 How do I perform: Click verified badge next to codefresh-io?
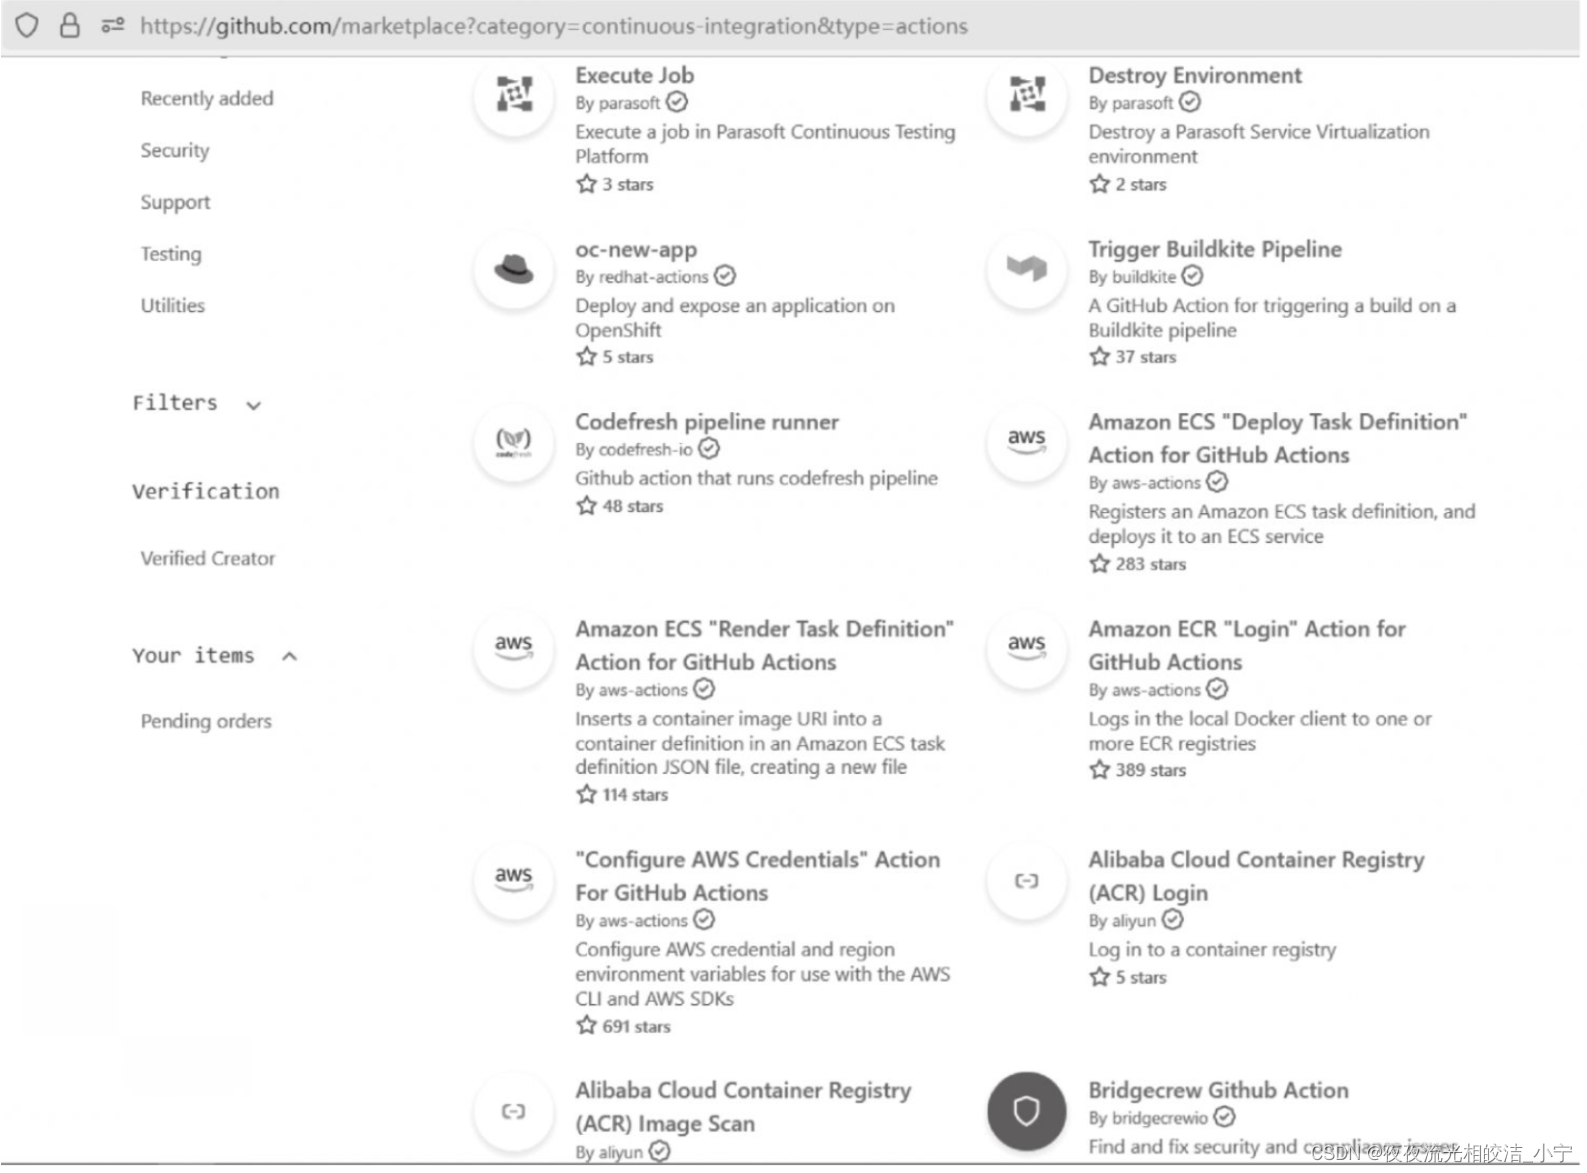click(709, 449)
